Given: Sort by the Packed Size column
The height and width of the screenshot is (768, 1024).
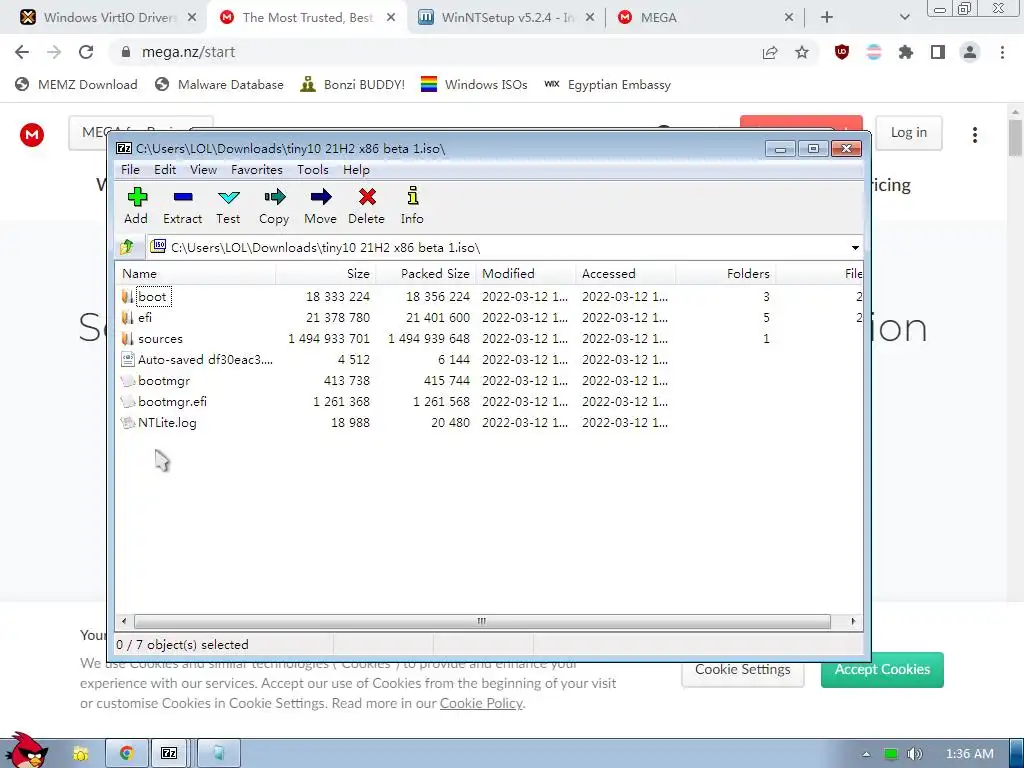Looking at the screenshot, I should tap(426, 274).
